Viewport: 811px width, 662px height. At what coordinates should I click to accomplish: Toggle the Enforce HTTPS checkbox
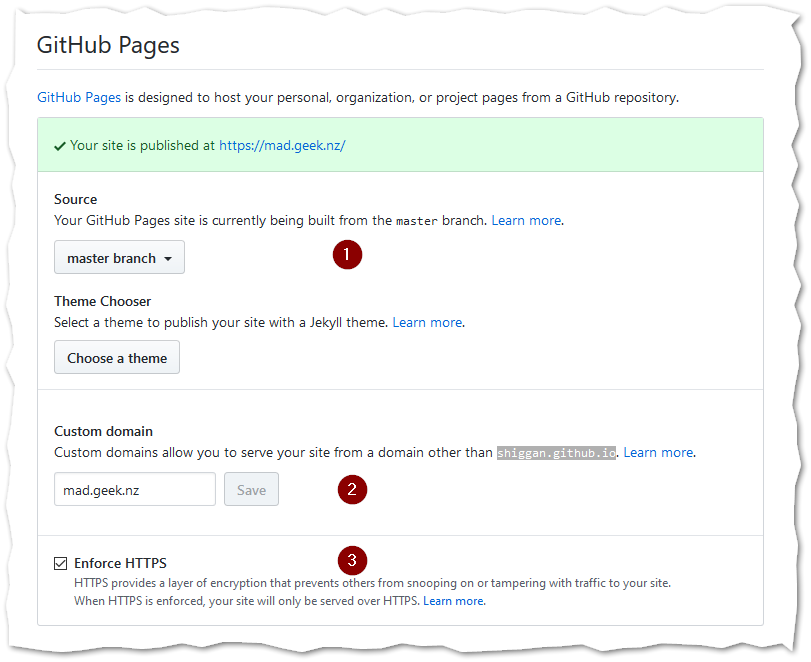61,563
